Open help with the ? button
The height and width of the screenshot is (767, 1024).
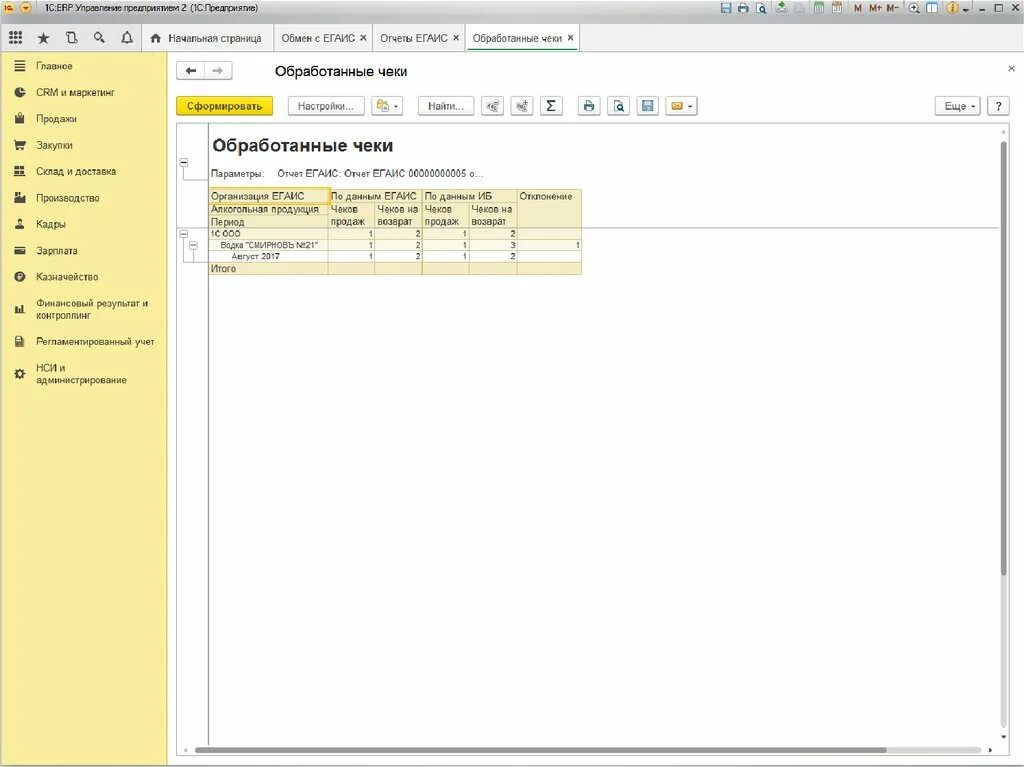click(999, 106)
